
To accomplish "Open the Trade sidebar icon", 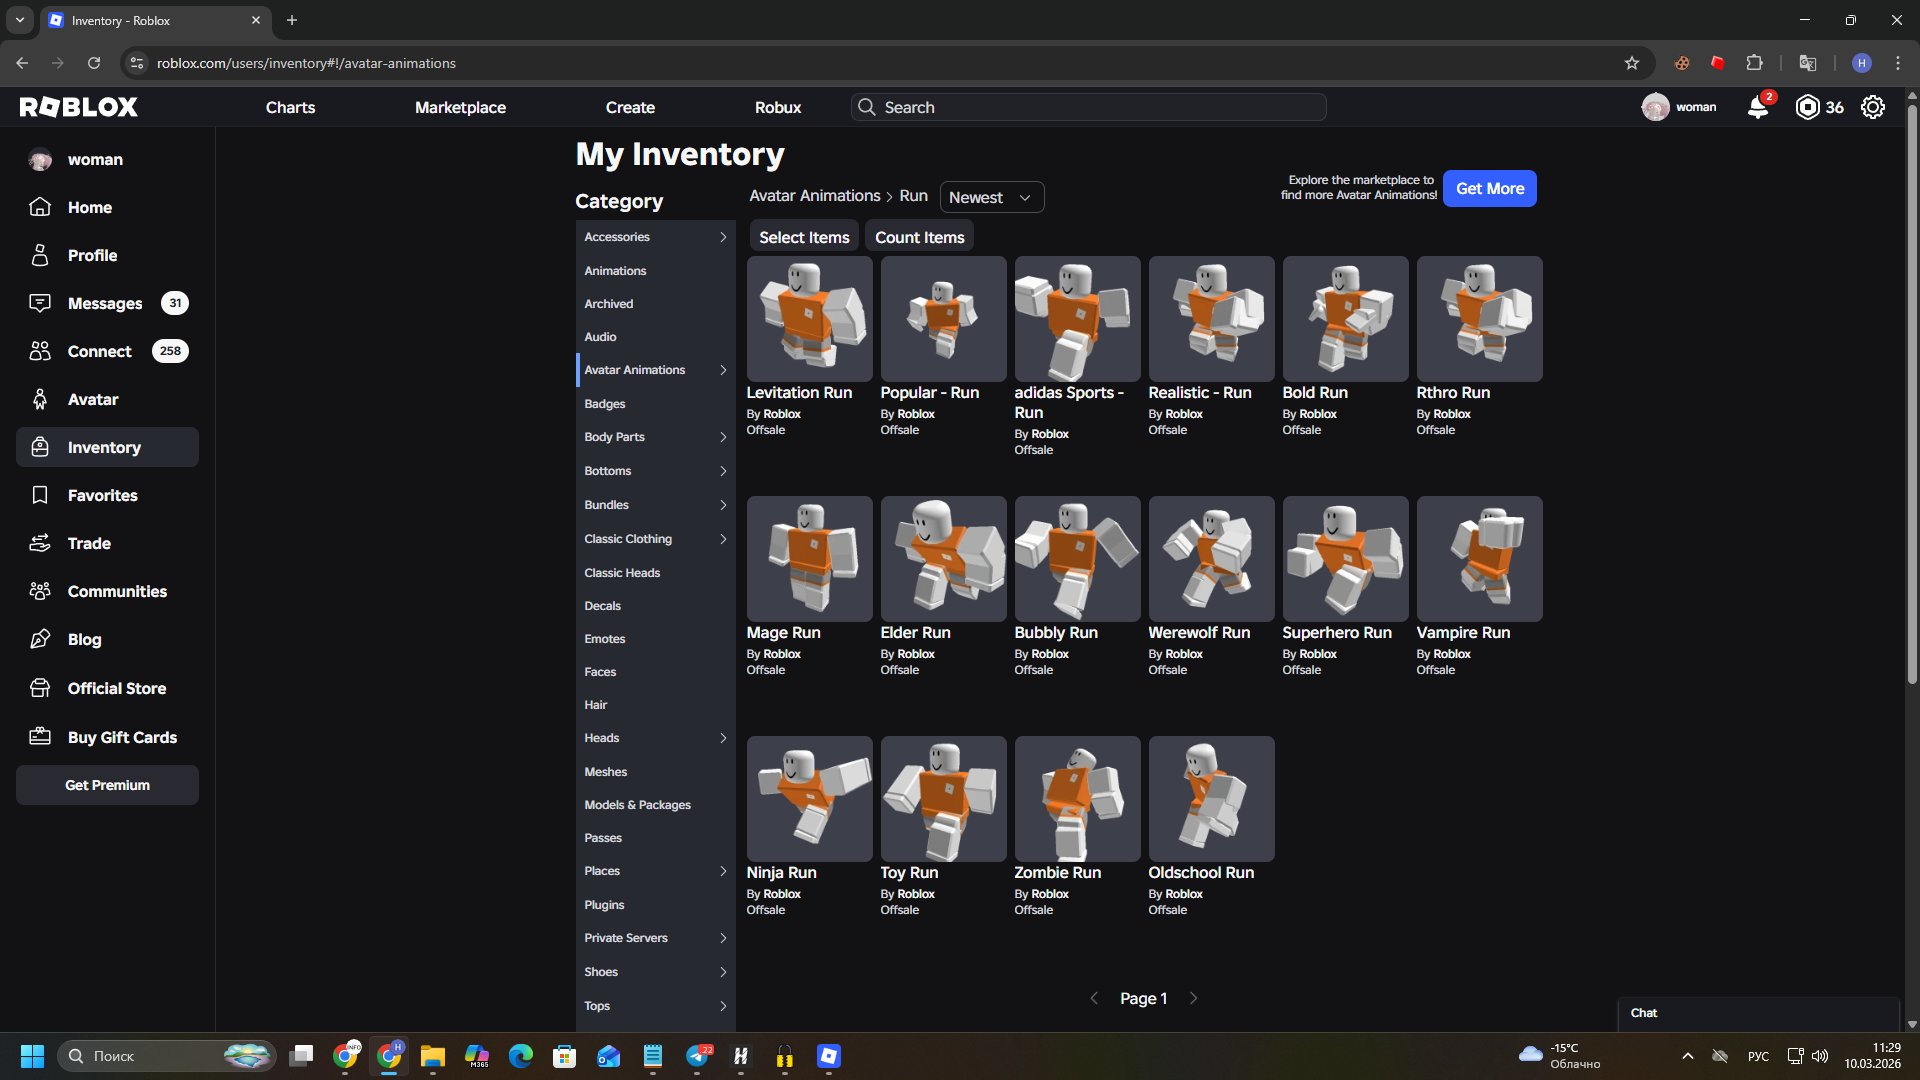I will (40, 543).
